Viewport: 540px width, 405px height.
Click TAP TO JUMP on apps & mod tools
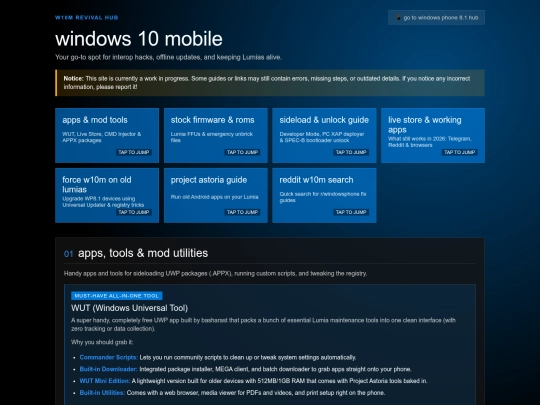[x=134, y=152]
